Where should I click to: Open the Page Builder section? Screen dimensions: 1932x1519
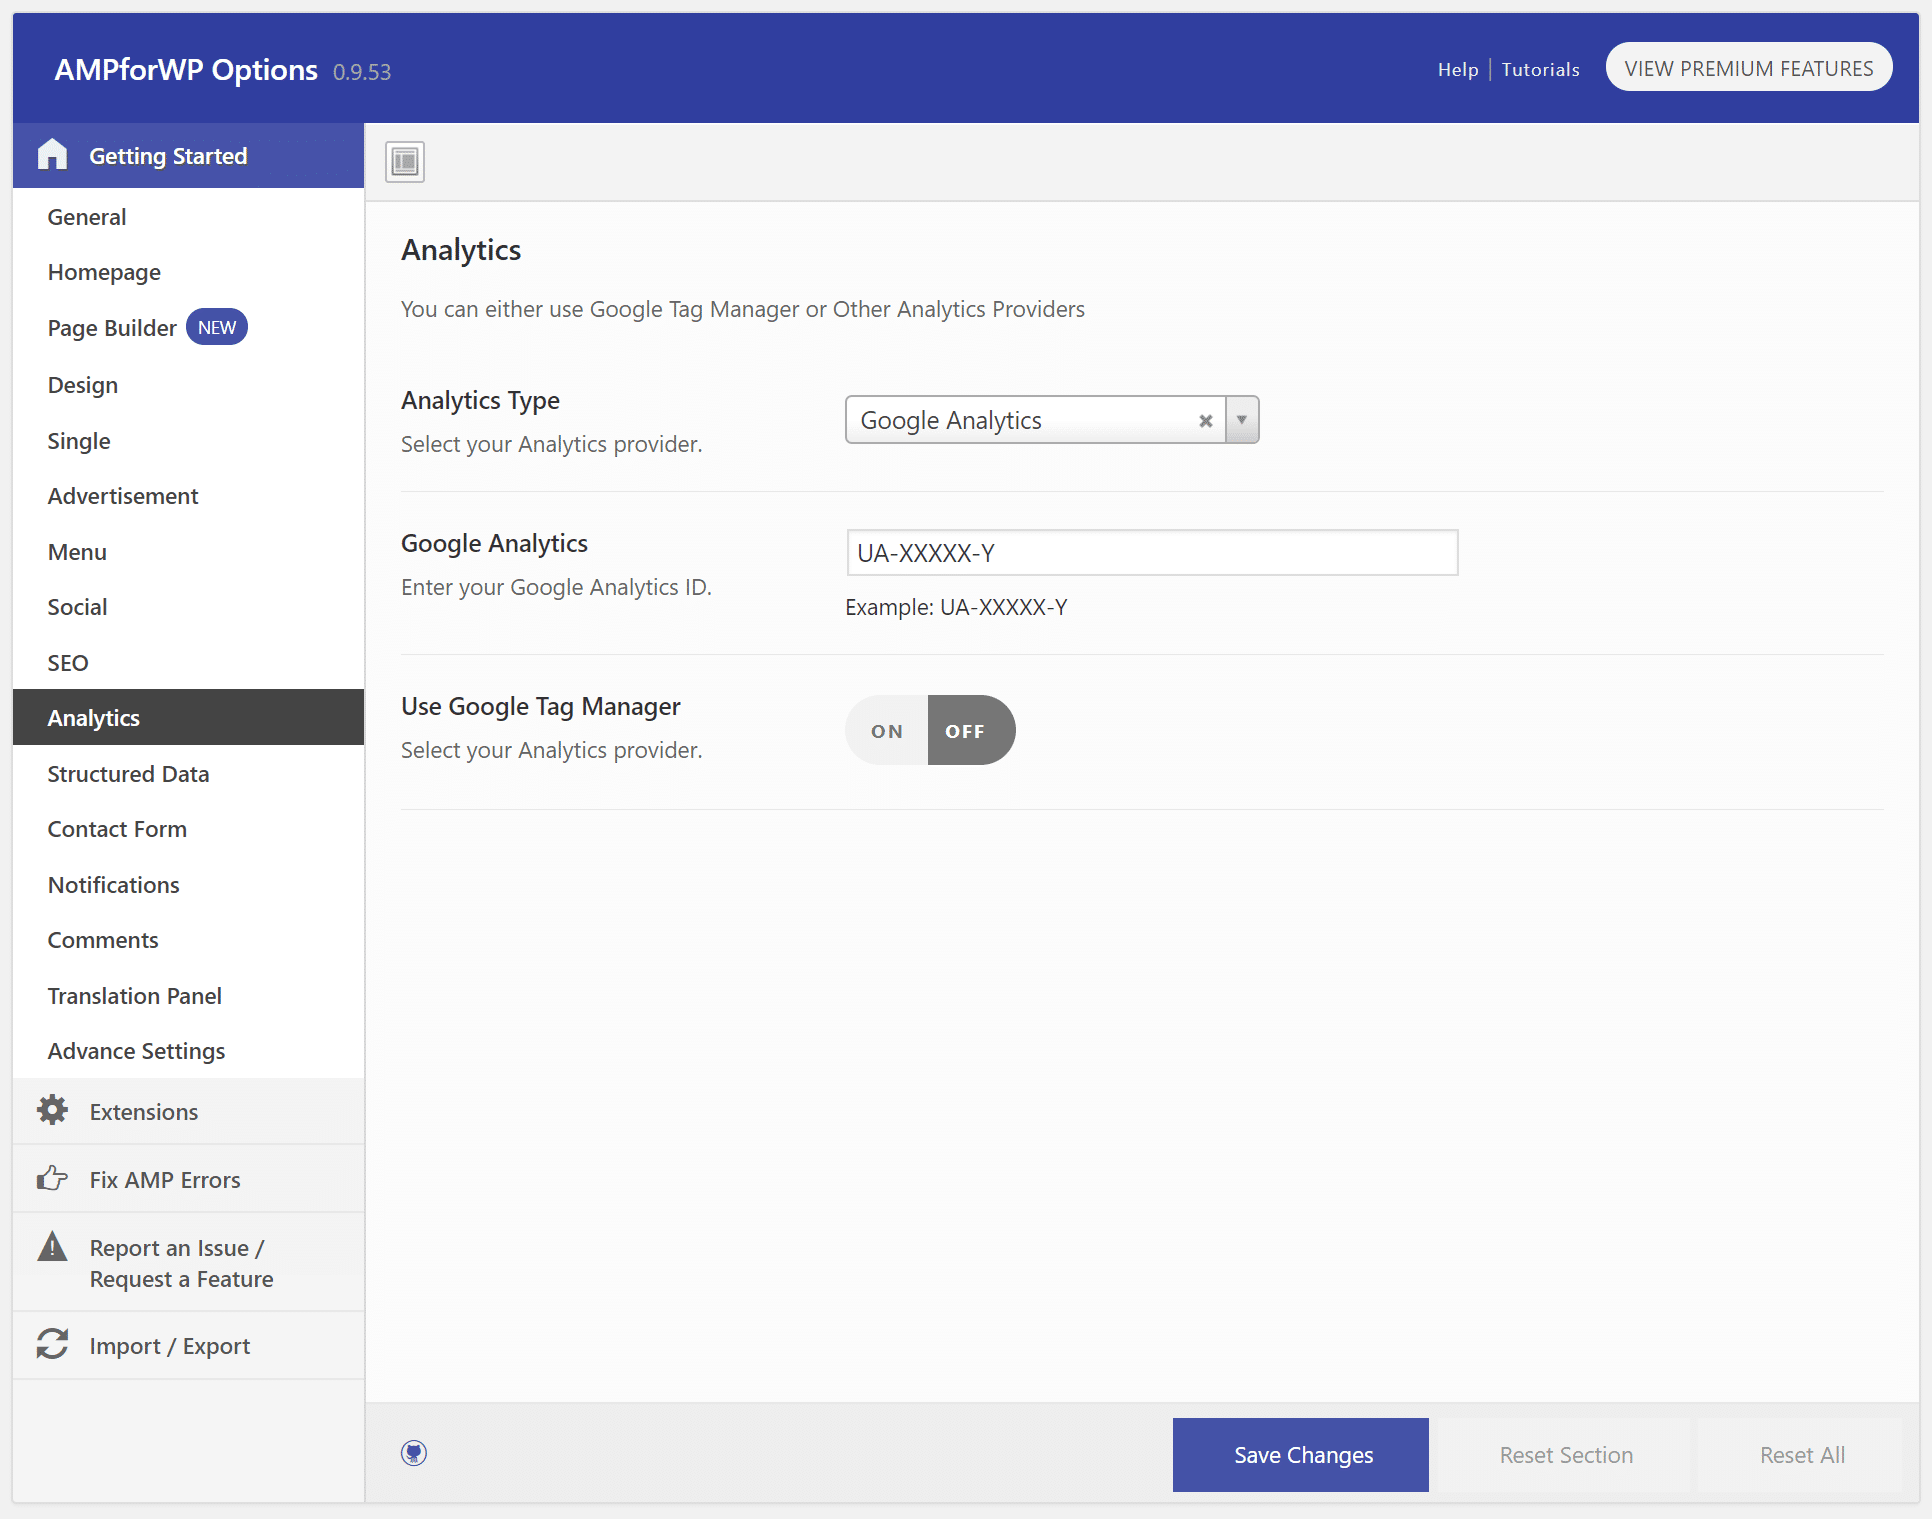pos(188,328)
